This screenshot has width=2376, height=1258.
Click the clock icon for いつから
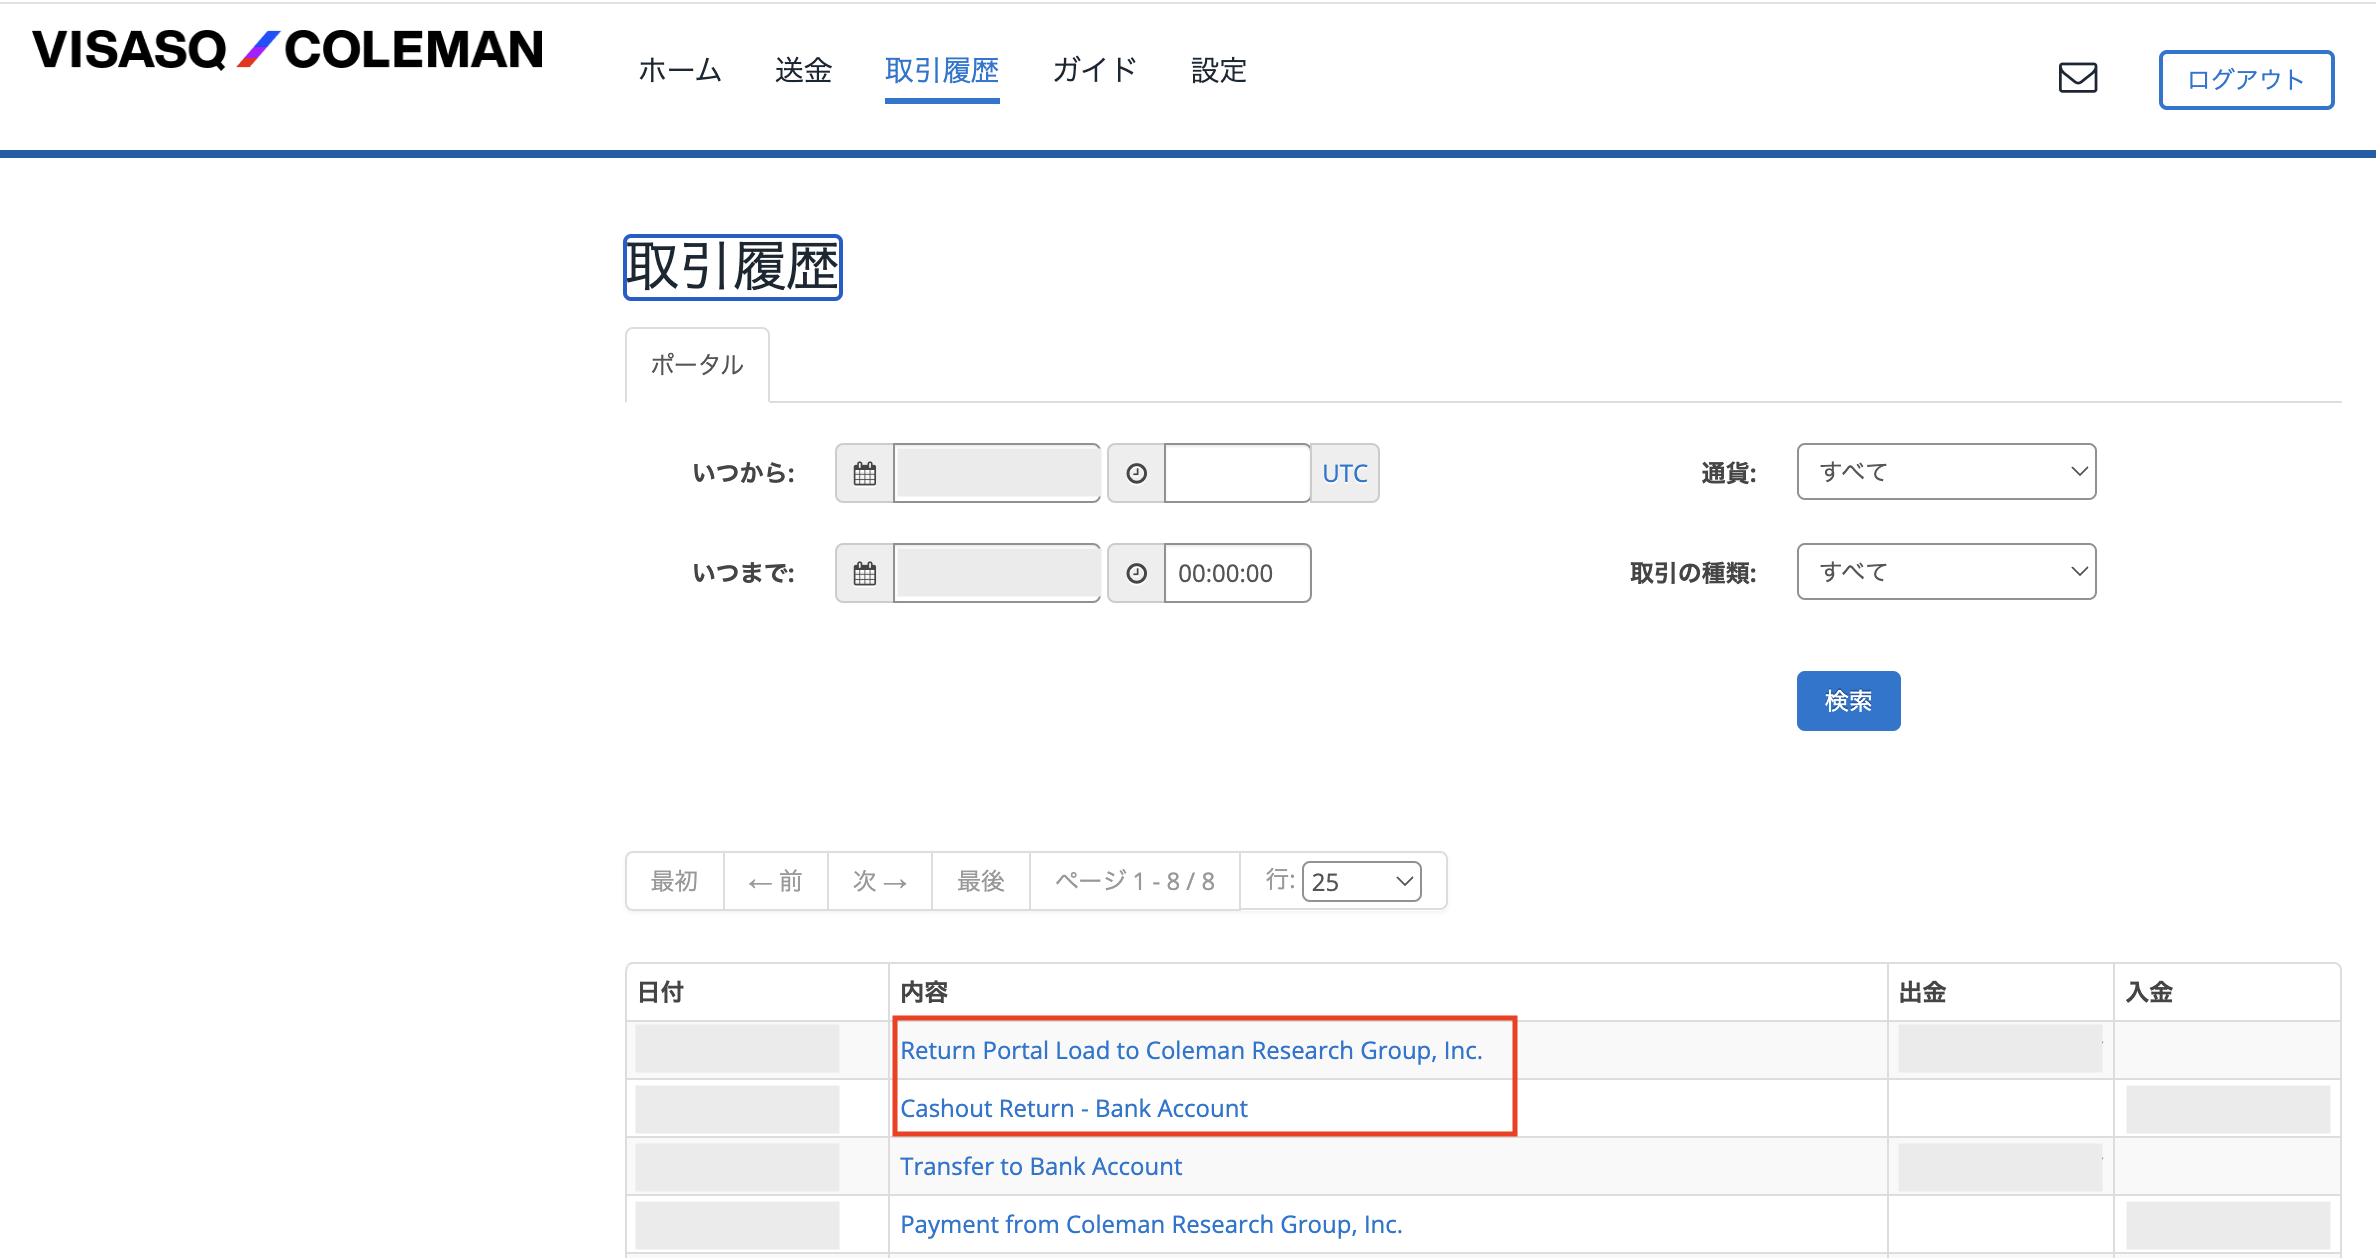(x=1137, y=473)
